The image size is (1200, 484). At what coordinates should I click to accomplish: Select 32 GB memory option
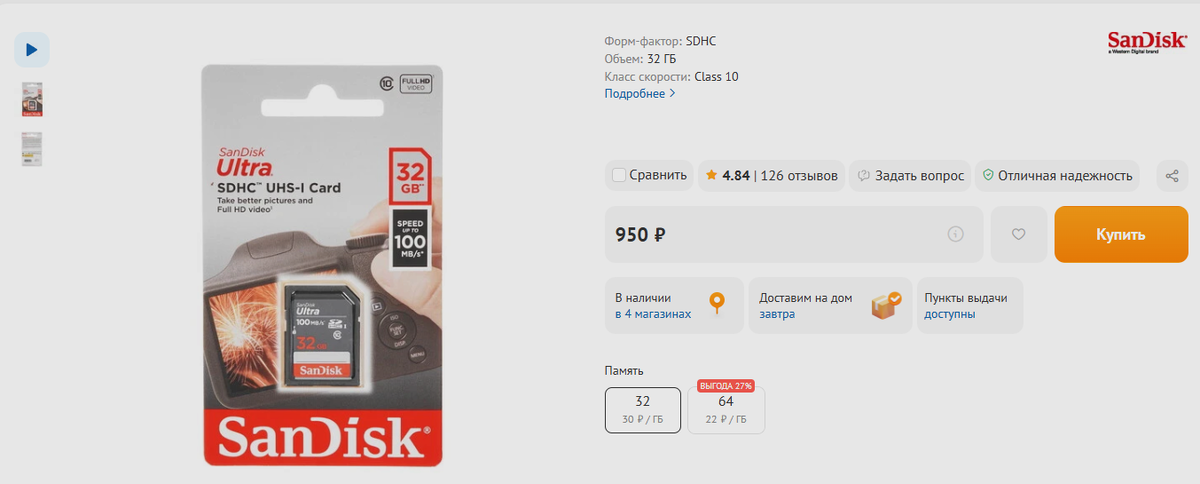pyautogui.click(x=643, y=409)
